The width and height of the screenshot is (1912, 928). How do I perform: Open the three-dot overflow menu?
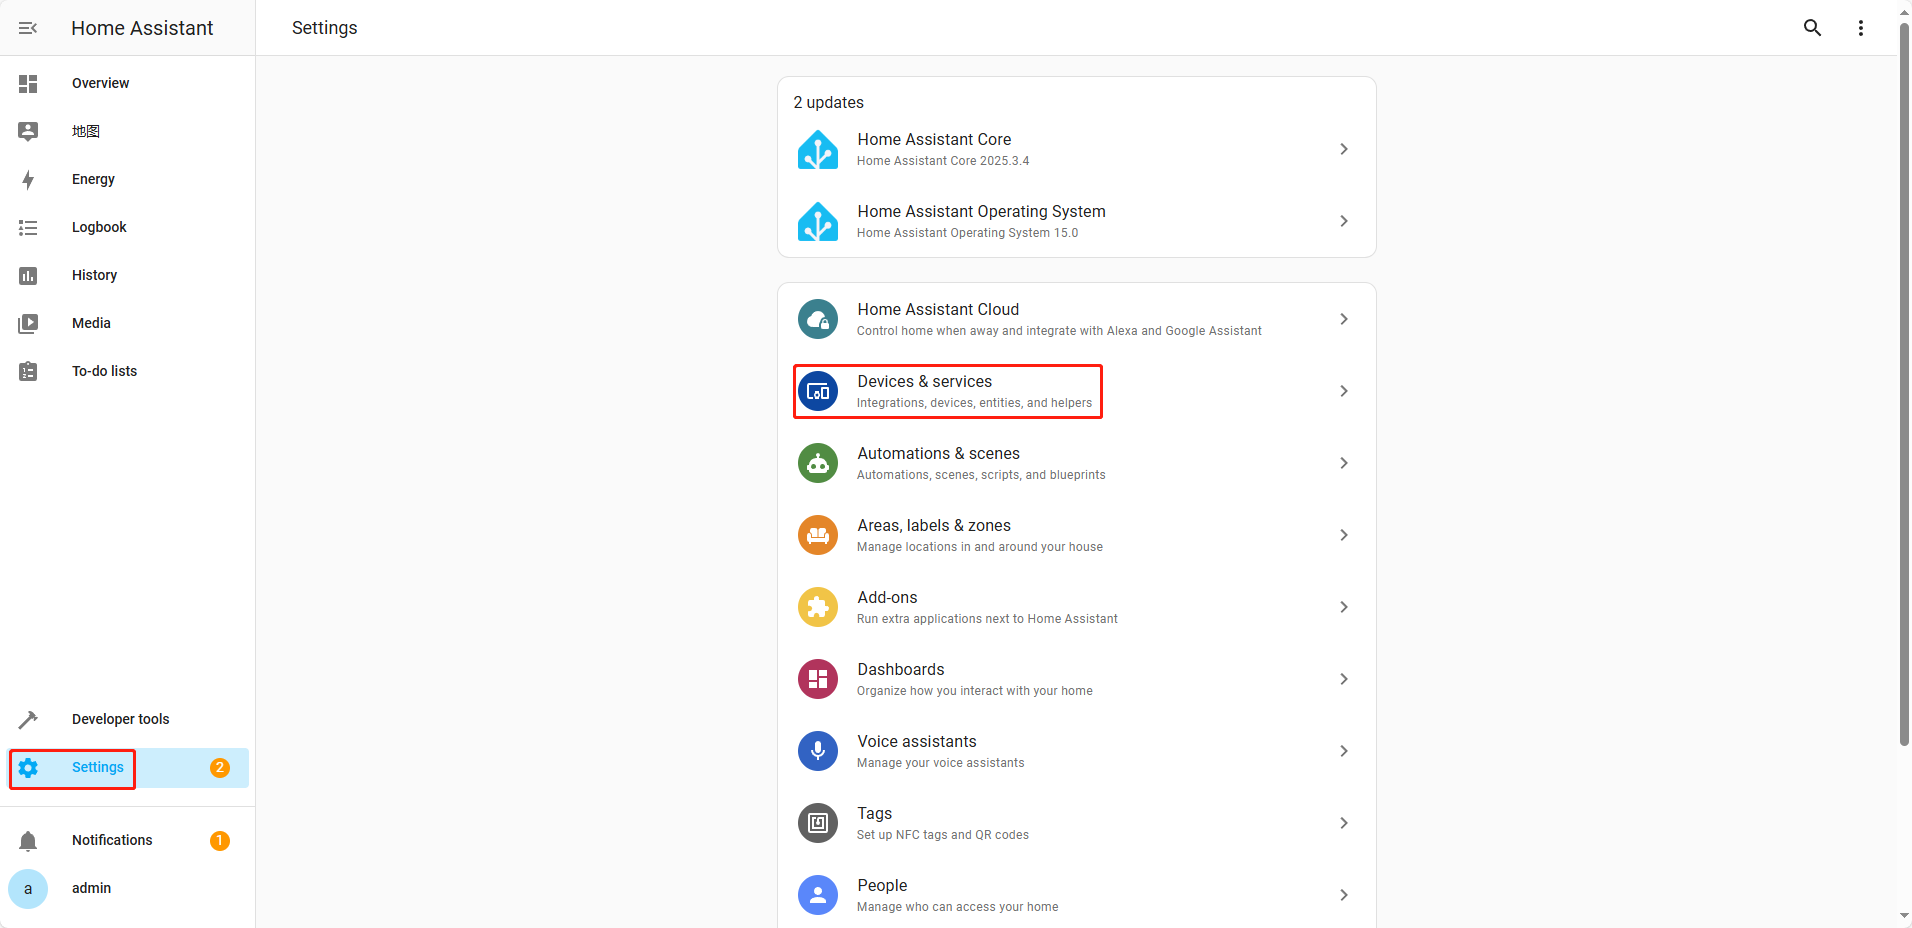click(x=1860, y=28)
